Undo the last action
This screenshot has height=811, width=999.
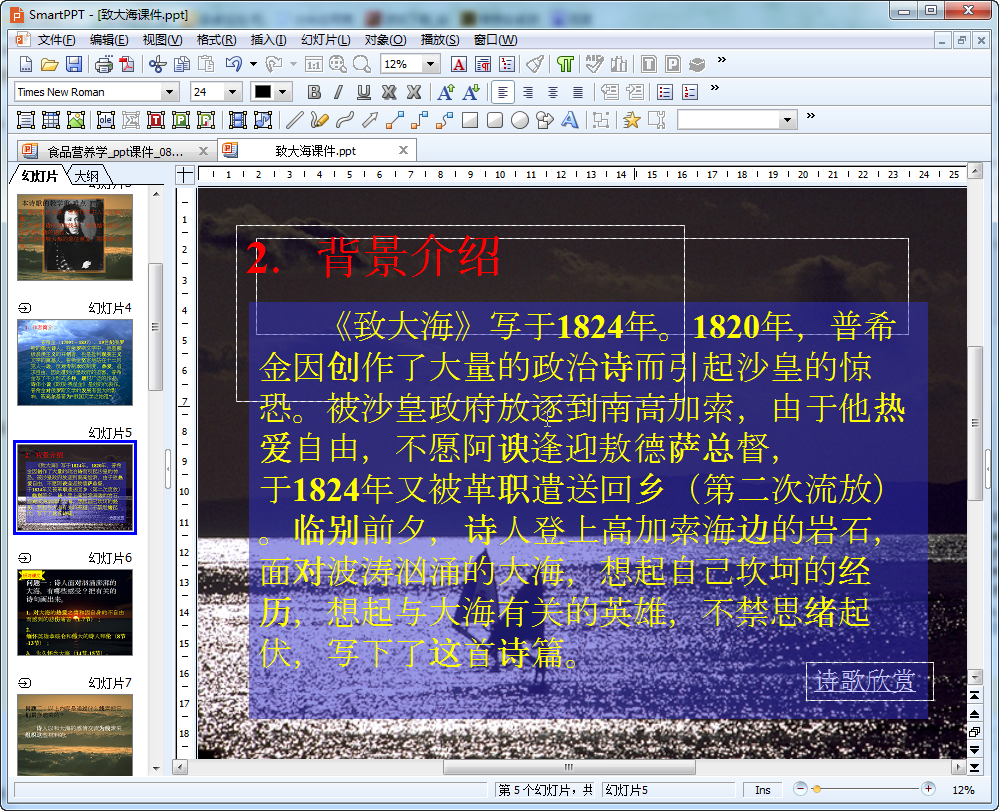pos(234,64)
